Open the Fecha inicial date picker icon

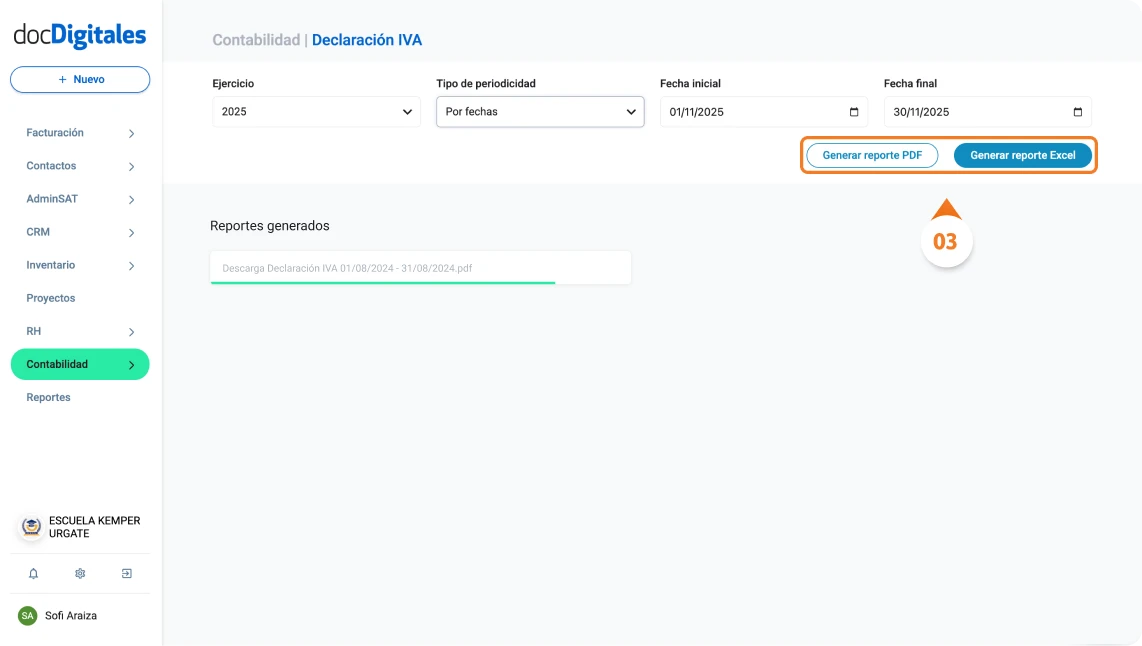coord(852,112)
